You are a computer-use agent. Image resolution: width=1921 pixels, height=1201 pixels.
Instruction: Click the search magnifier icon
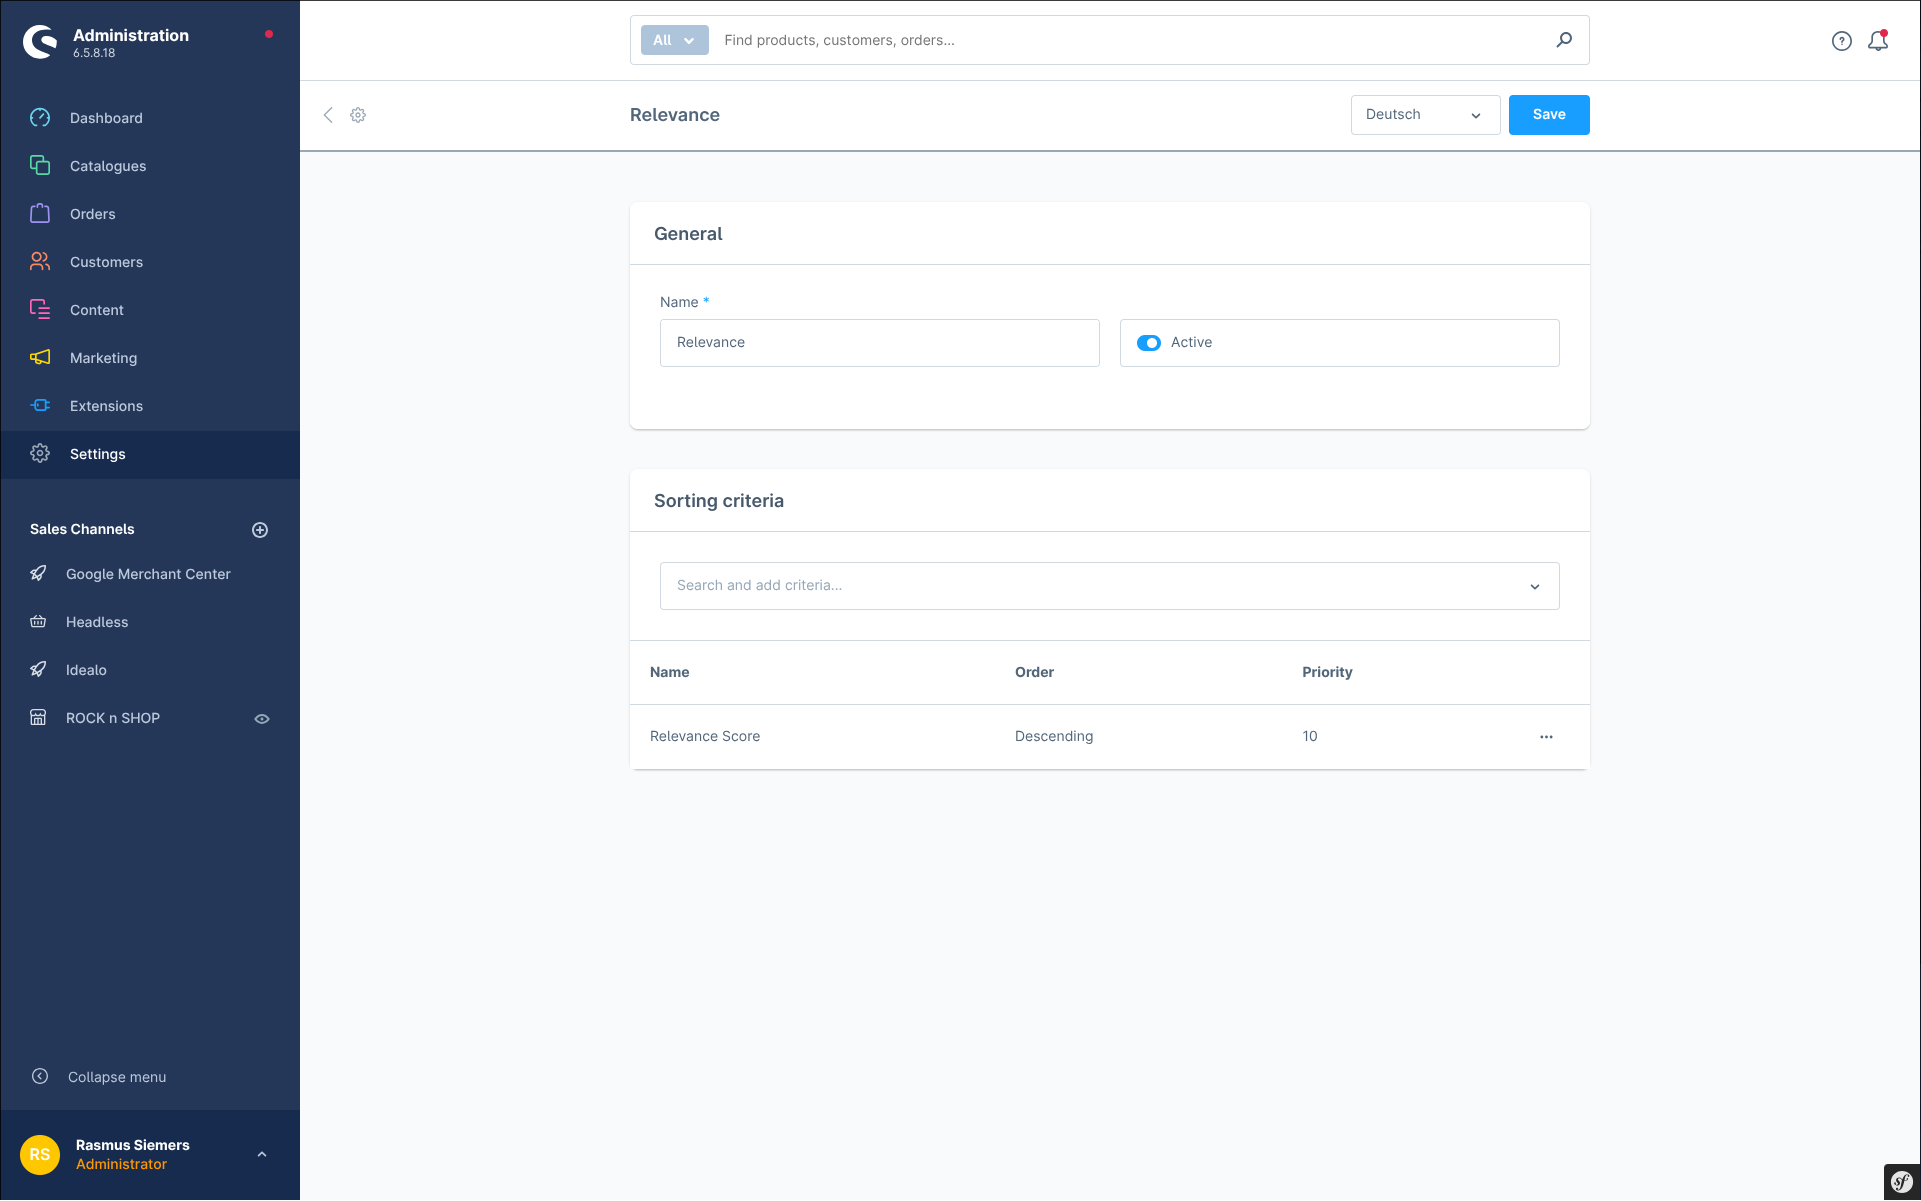point(1564,40)
